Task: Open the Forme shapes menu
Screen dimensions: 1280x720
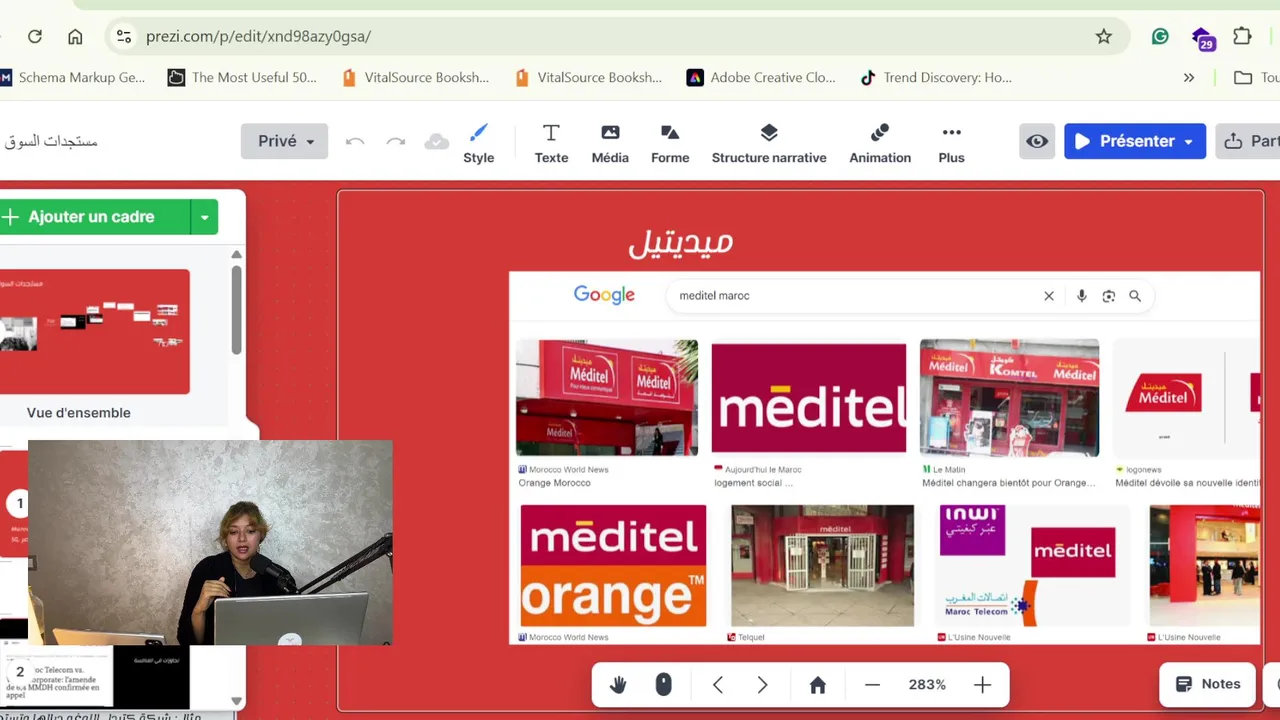Action: pos(670,143)
